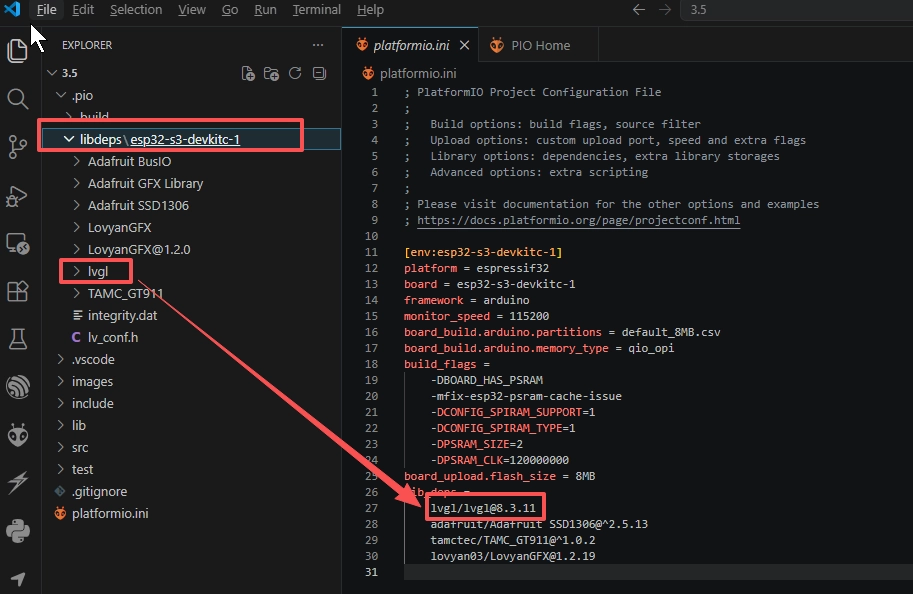This screenshot has height=594, width=913.
Task: Open PlatformIO alien icon in sidebar
Action: (17, 435)
